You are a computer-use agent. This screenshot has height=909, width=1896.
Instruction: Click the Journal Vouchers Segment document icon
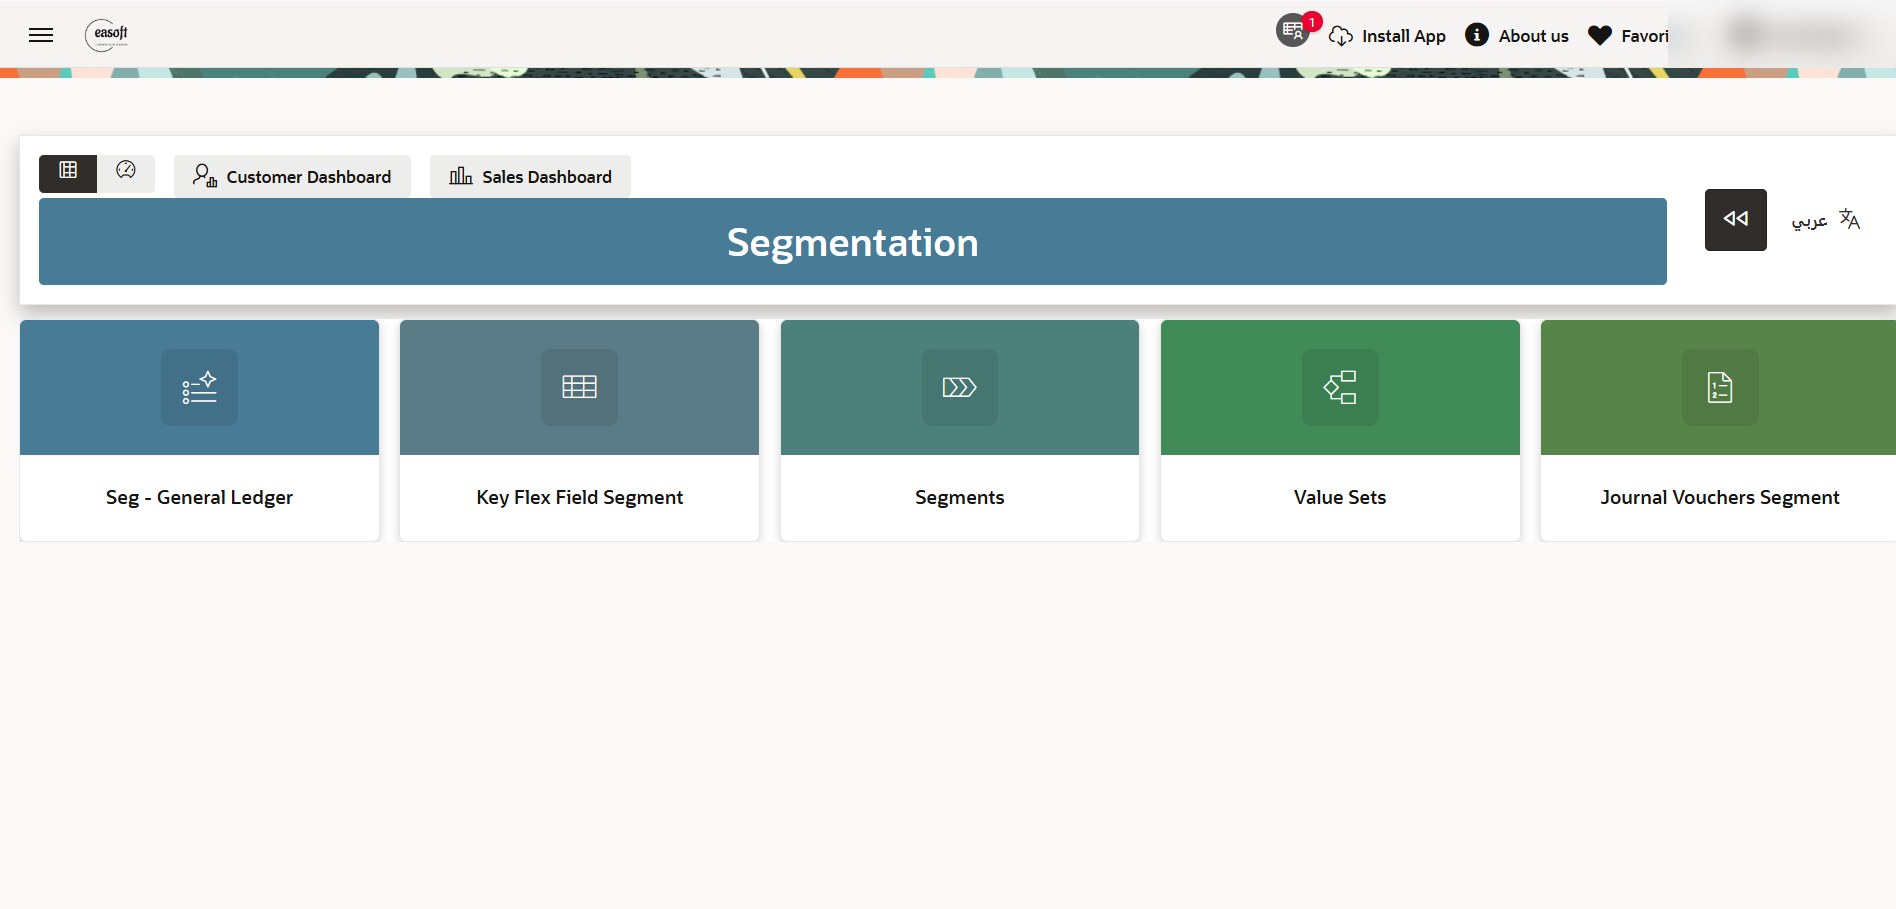click(x=1720, y=387)
